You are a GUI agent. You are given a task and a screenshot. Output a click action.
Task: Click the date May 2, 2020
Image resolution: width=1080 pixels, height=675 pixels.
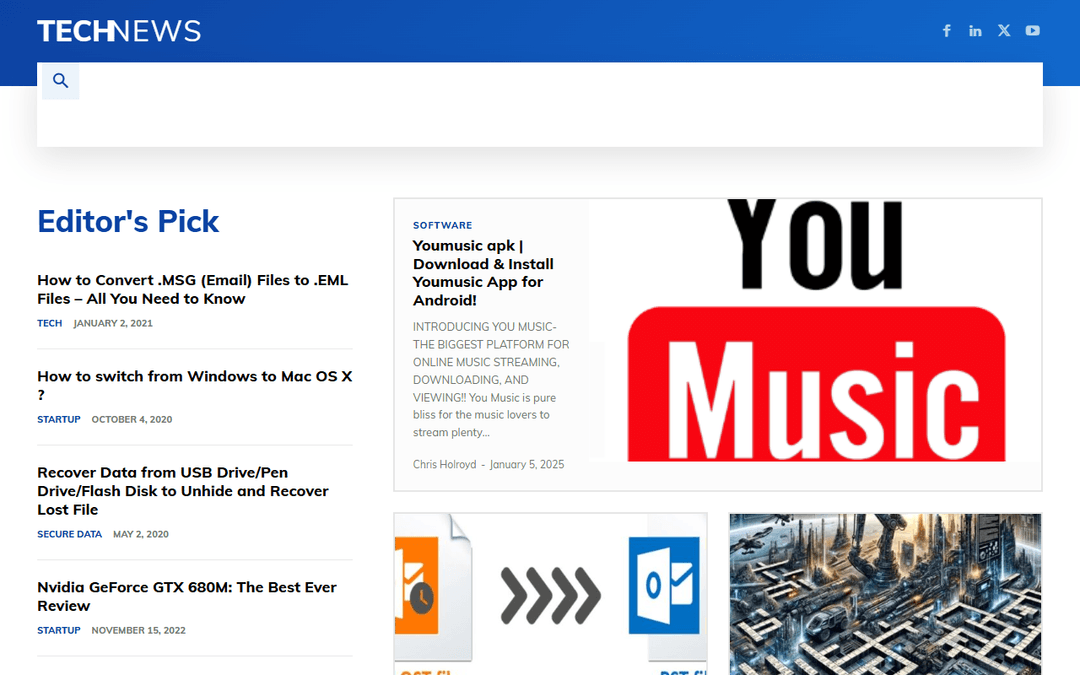point(141,534)
